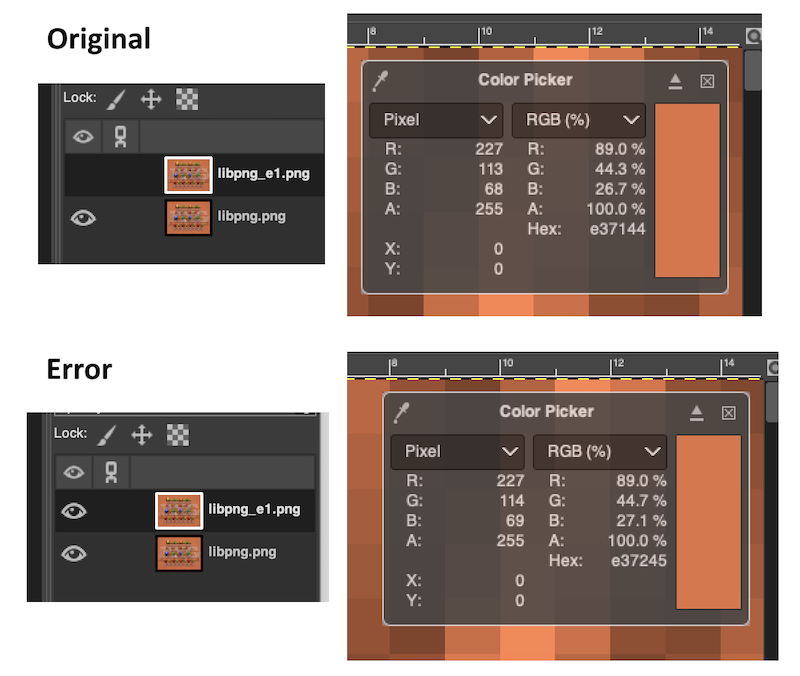Open the Pixel dropdown in Original Color Picker

click(x=436, y=120)
